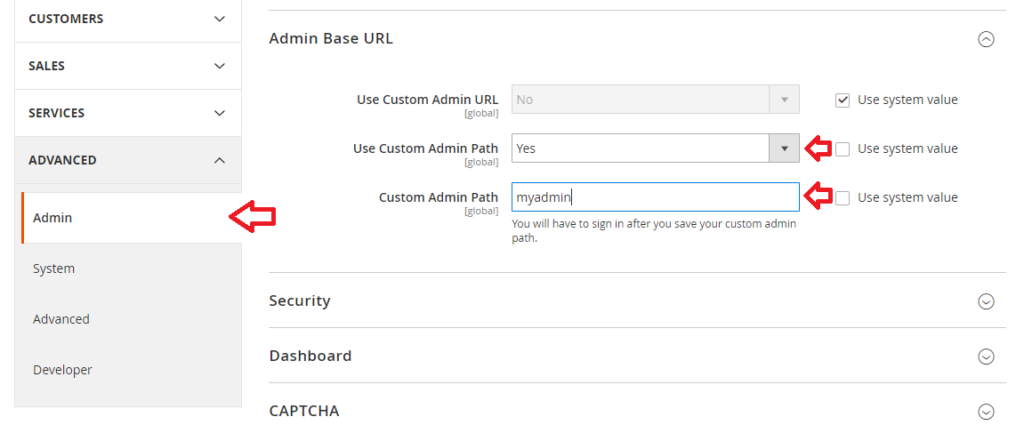The width and height of the screenshot is (1024, 441).
Task: Open the System configuration menu item
Action: tap(54, 269)
